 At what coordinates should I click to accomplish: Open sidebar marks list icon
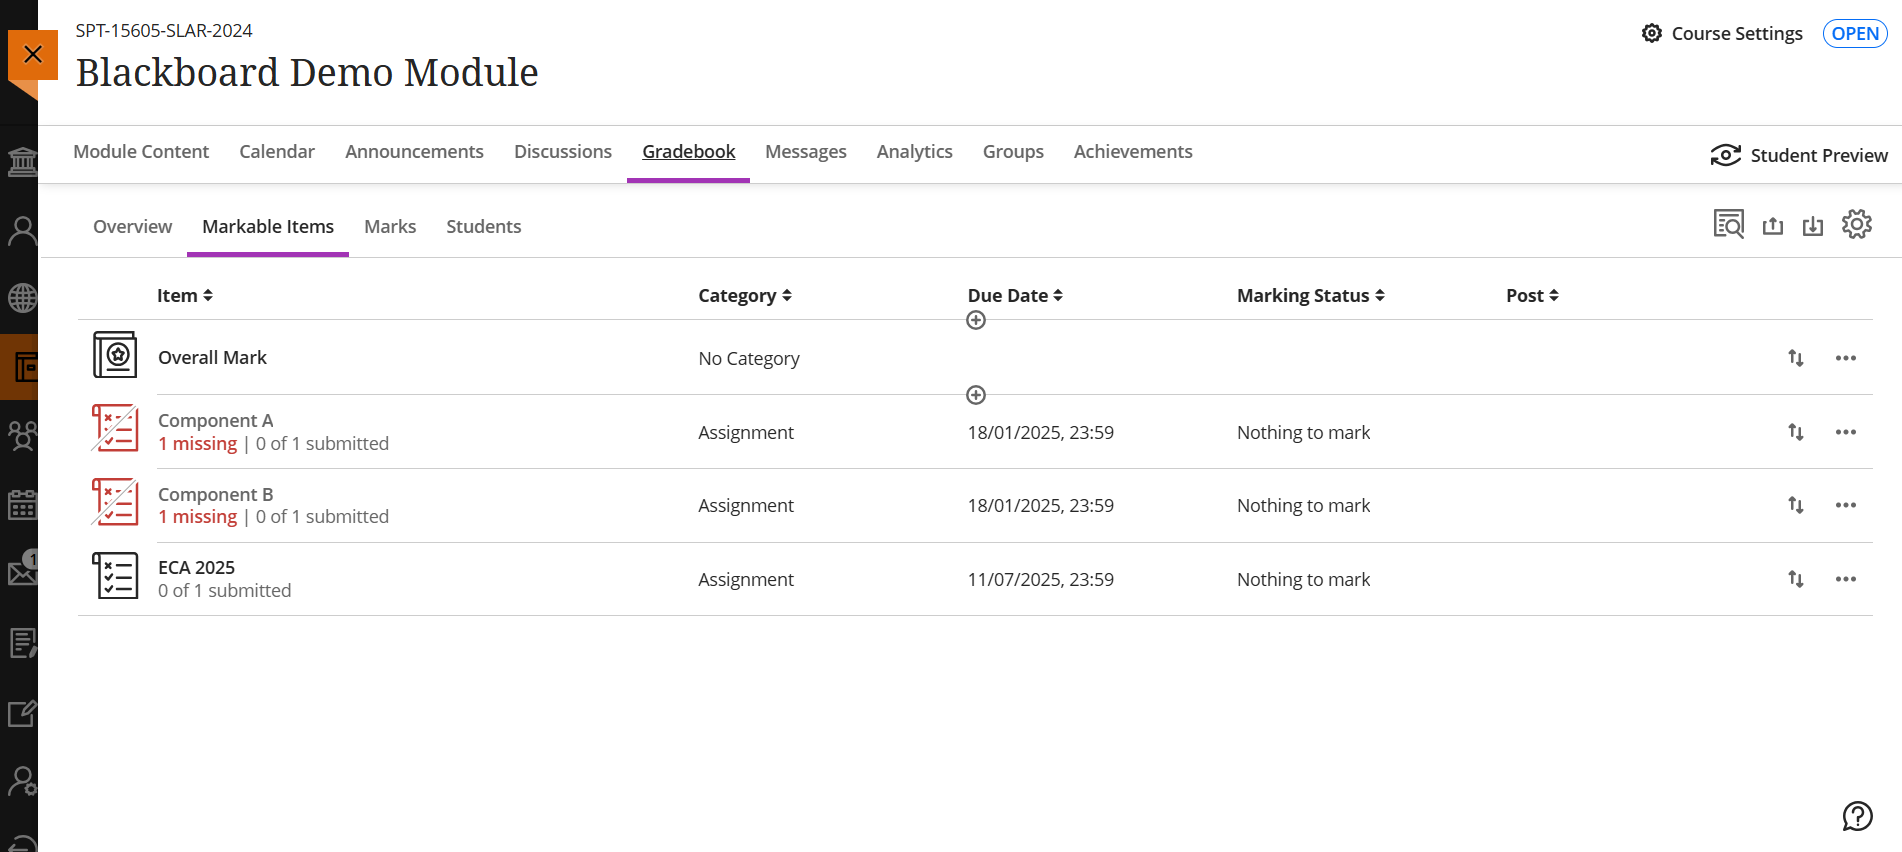coord(21,642)
